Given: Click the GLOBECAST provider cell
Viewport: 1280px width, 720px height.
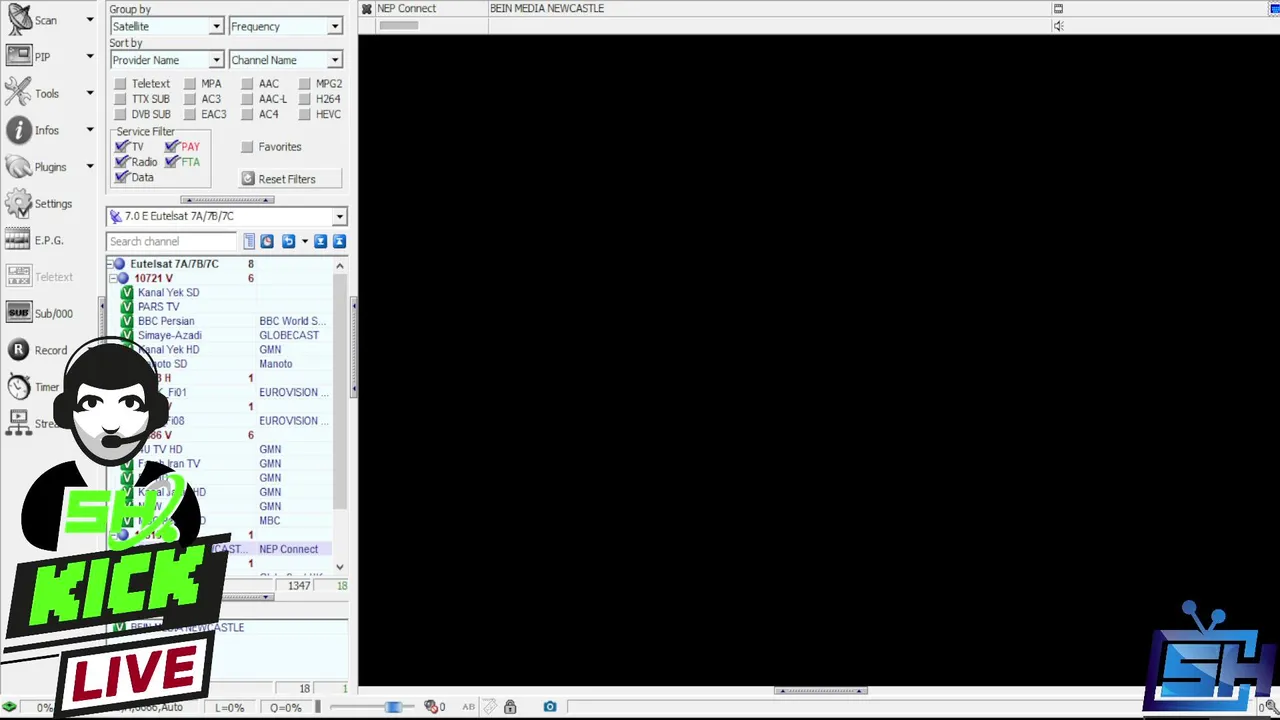Looking at the screenshot, I should pos(289,335).
